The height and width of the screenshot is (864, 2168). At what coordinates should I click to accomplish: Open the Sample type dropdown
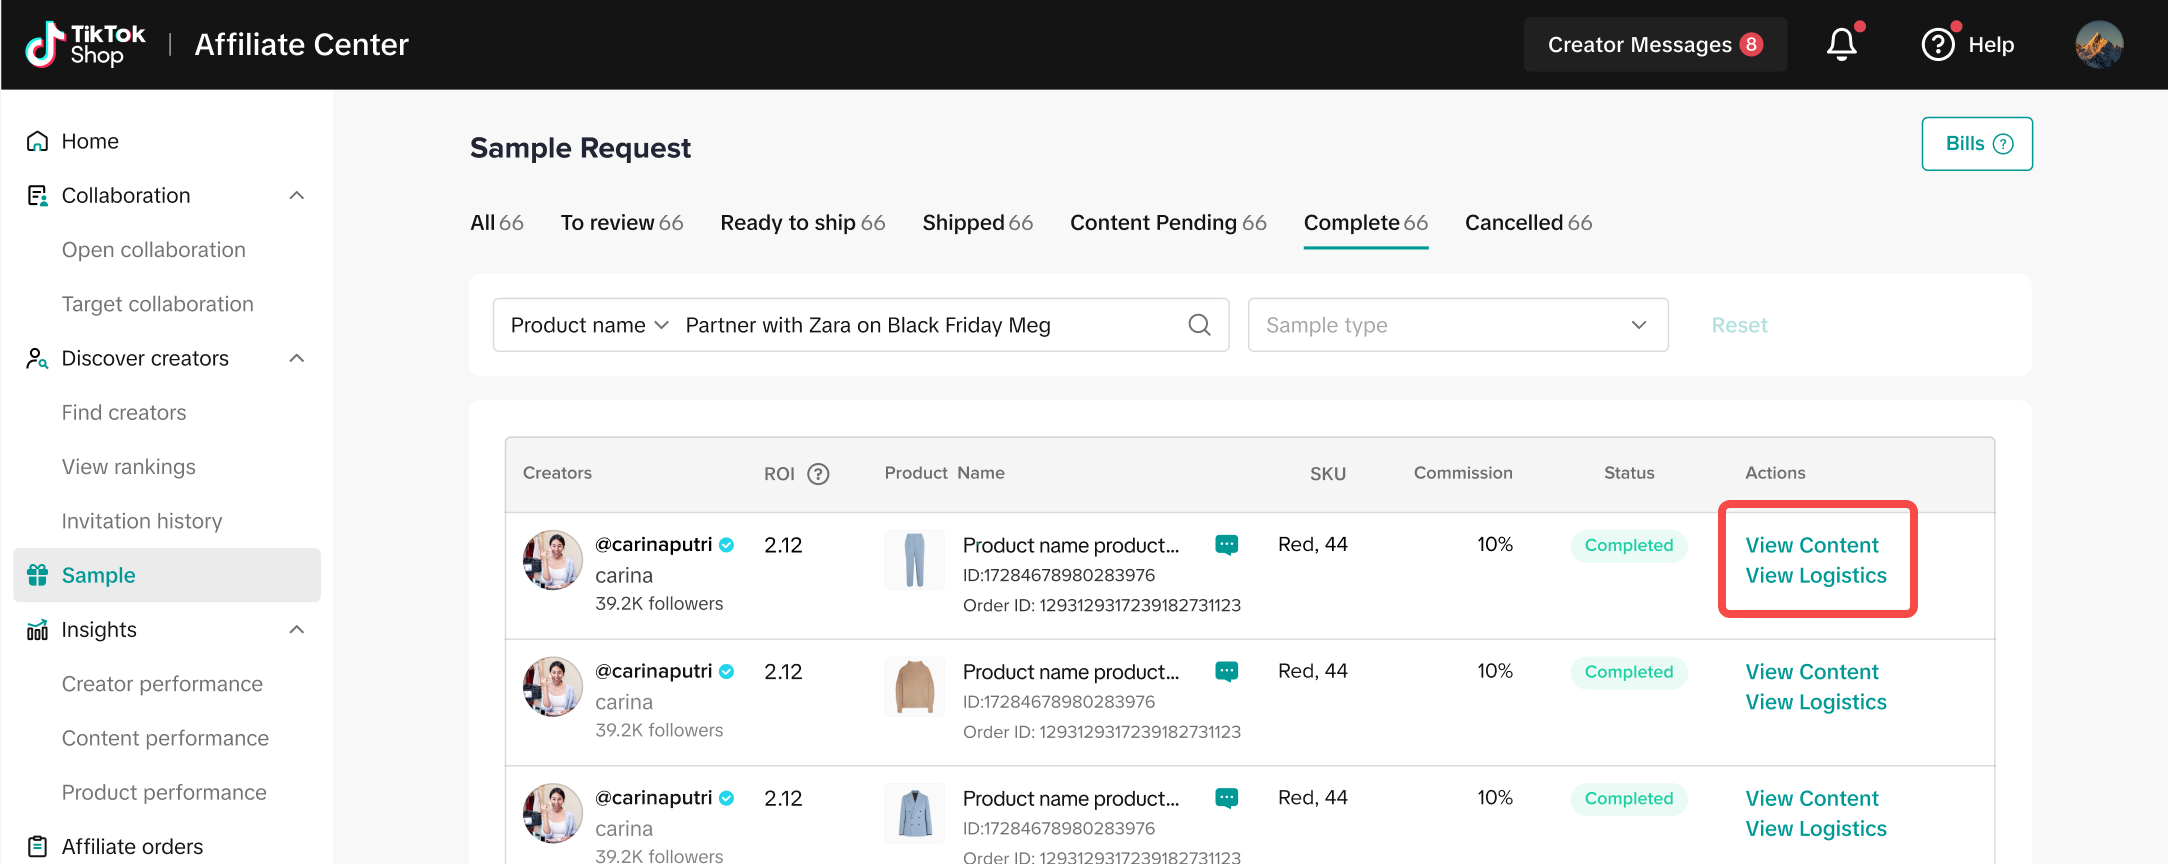1457,325
